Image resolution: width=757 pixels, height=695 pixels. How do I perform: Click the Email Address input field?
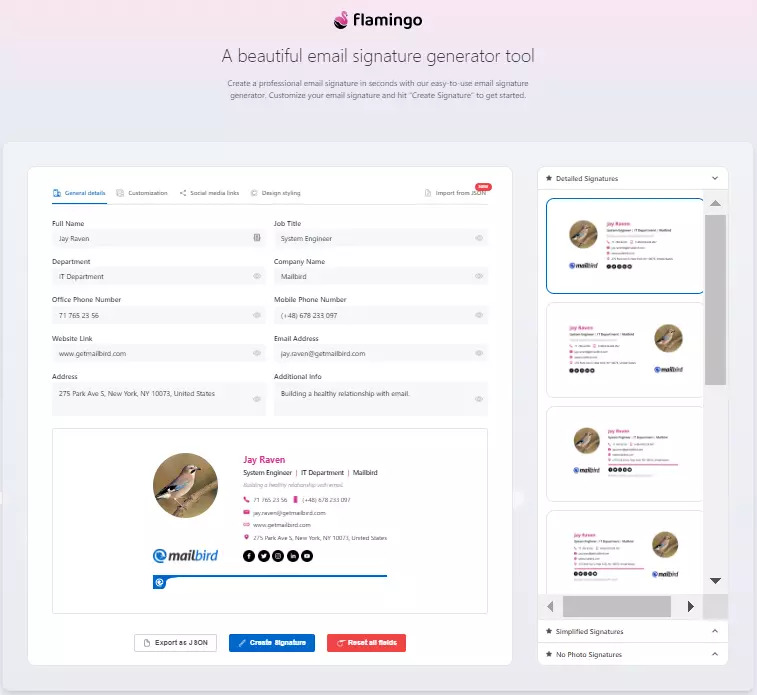pyautogui.click(x=381, y=353)
